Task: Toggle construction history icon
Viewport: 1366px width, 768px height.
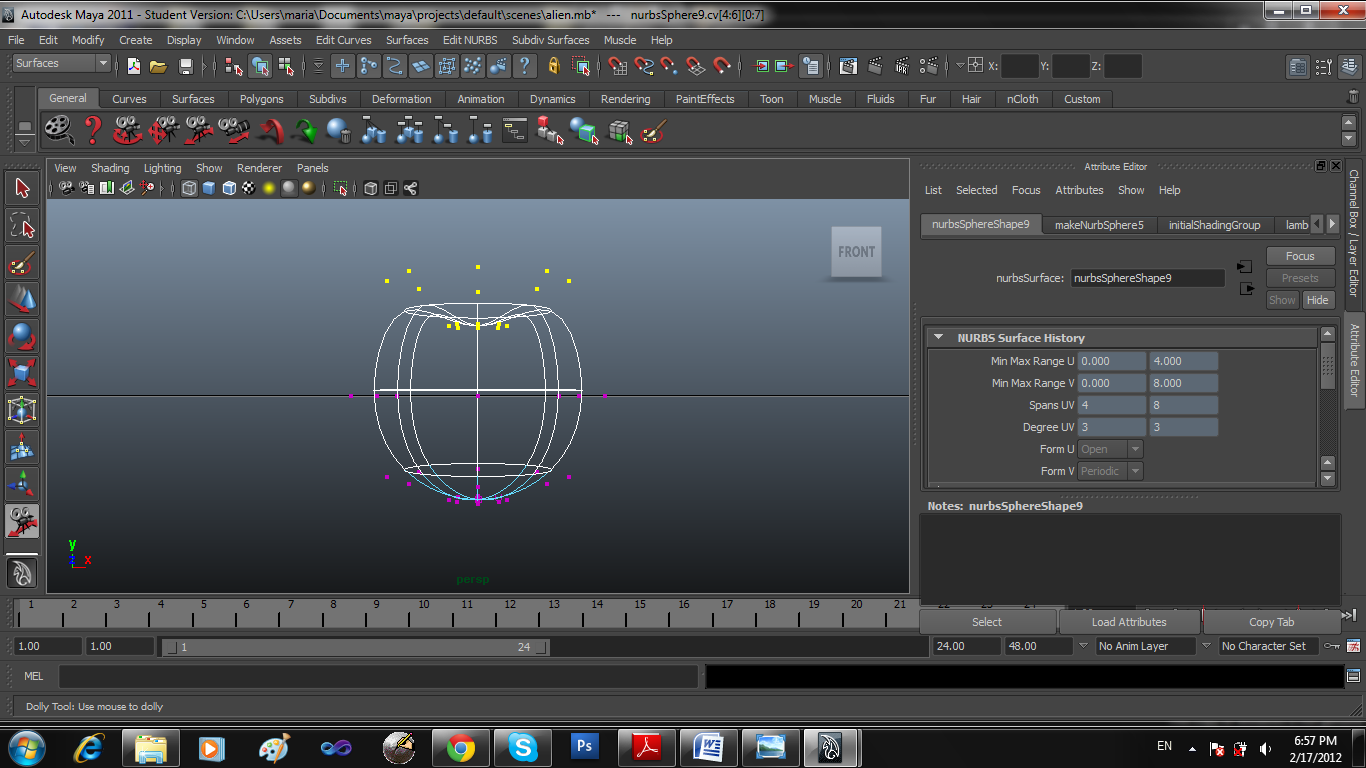Action: coord(811,66)
